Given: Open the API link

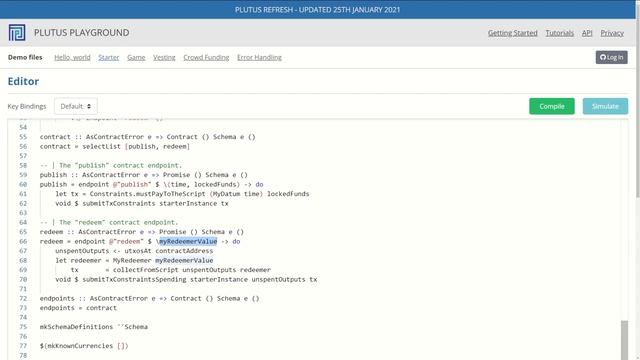Looking at the screenshot, I should [x=587, y=33].
